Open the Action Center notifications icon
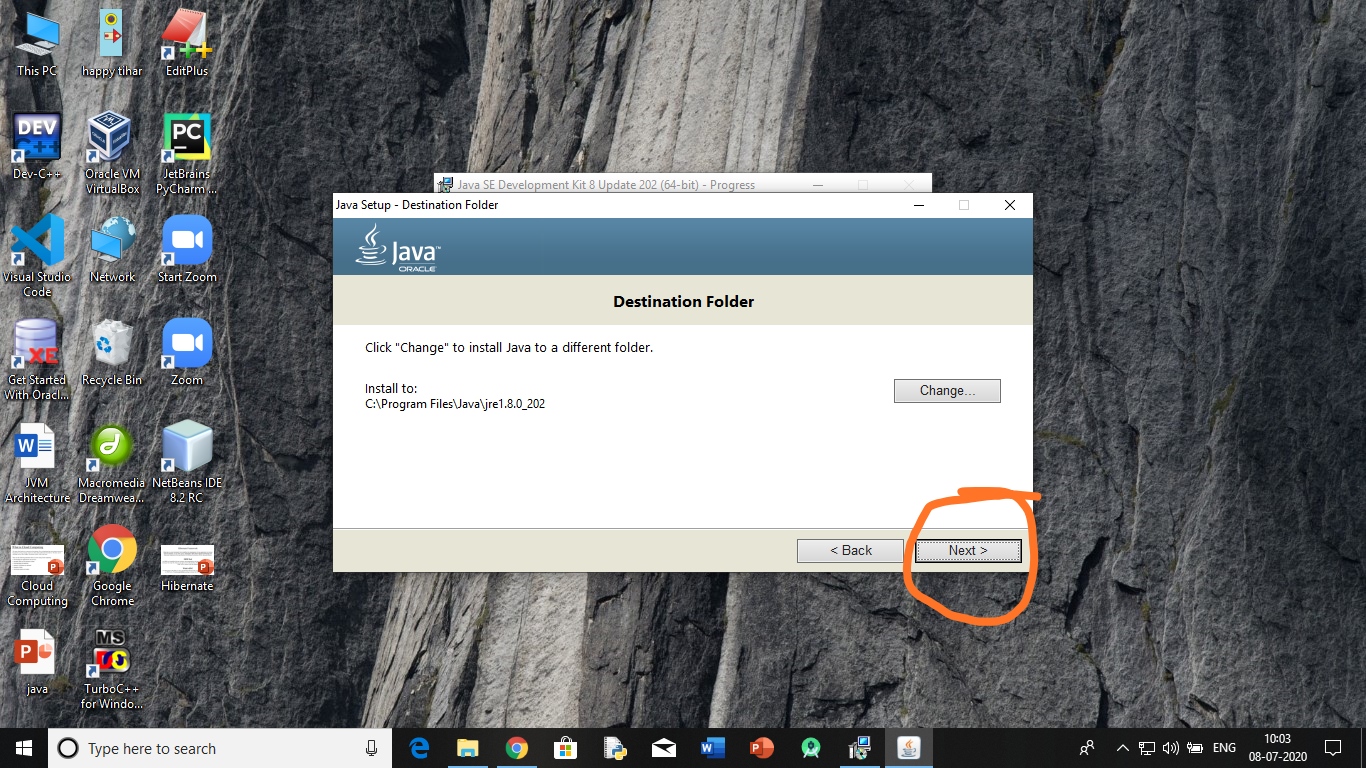The image size is (1366, 768). (x=1332, y=748)
